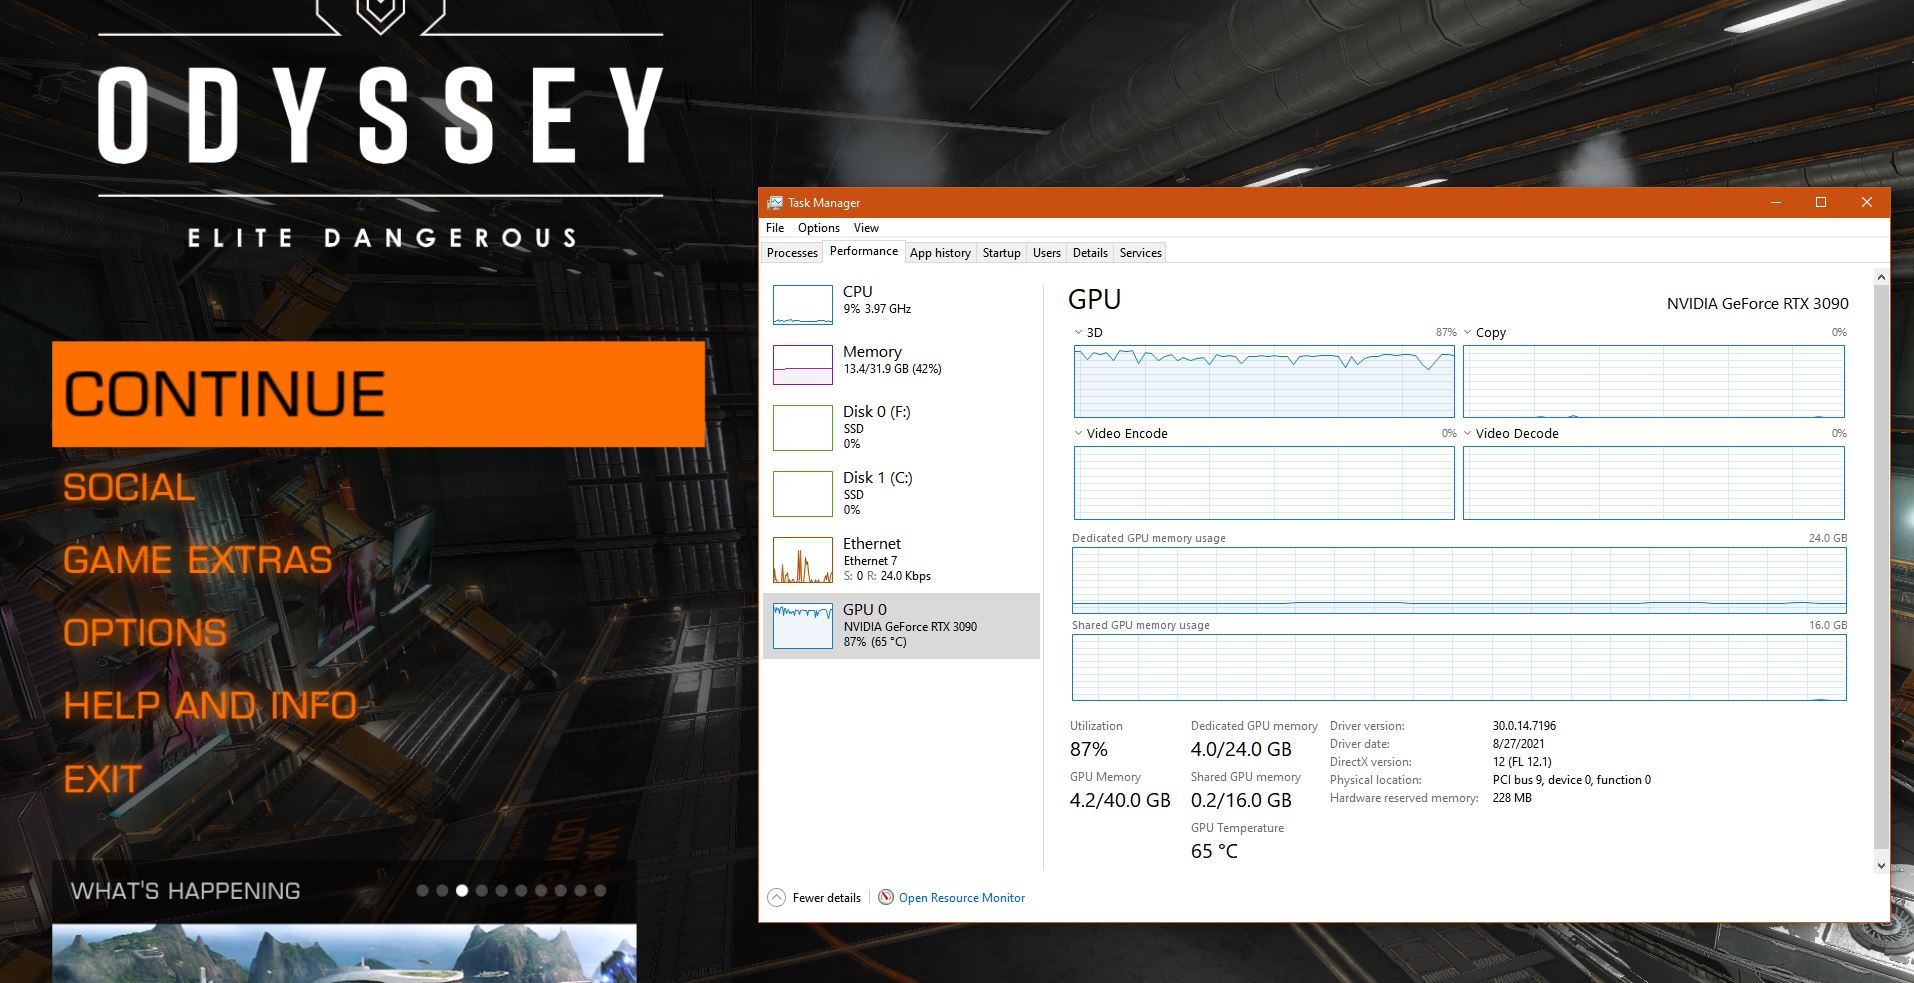
Task: Click the Resource Monitor icon
Action: click(886, 897)
